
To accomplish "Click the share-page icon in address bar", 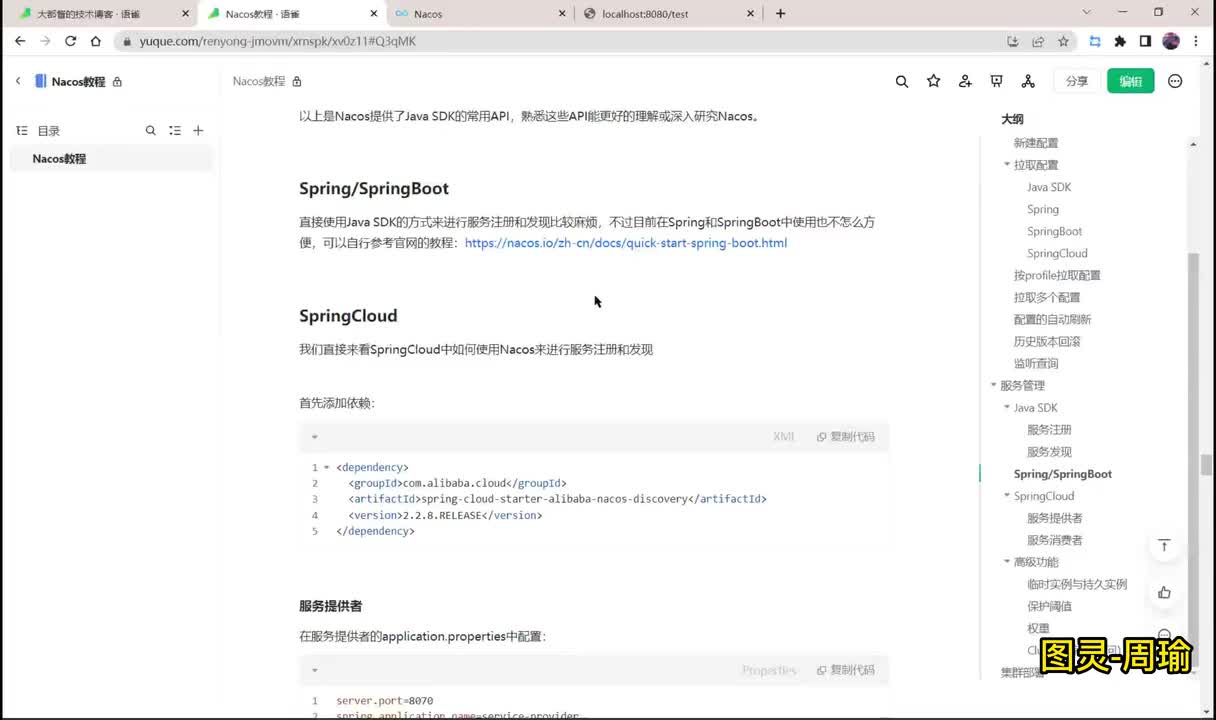I will click(1038, 41).
